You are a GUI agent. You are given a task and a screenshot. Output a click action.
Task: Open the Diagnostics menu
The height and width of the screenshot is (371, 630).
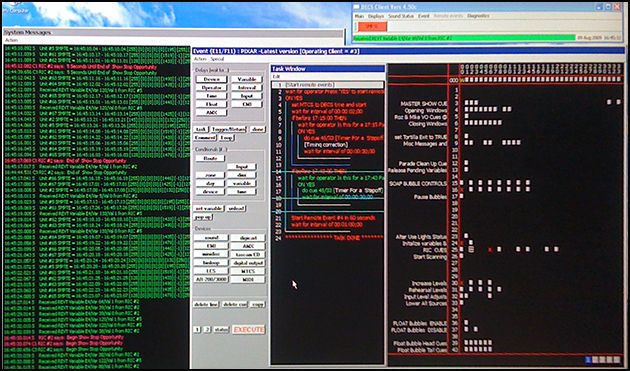[x=478, y=16]
